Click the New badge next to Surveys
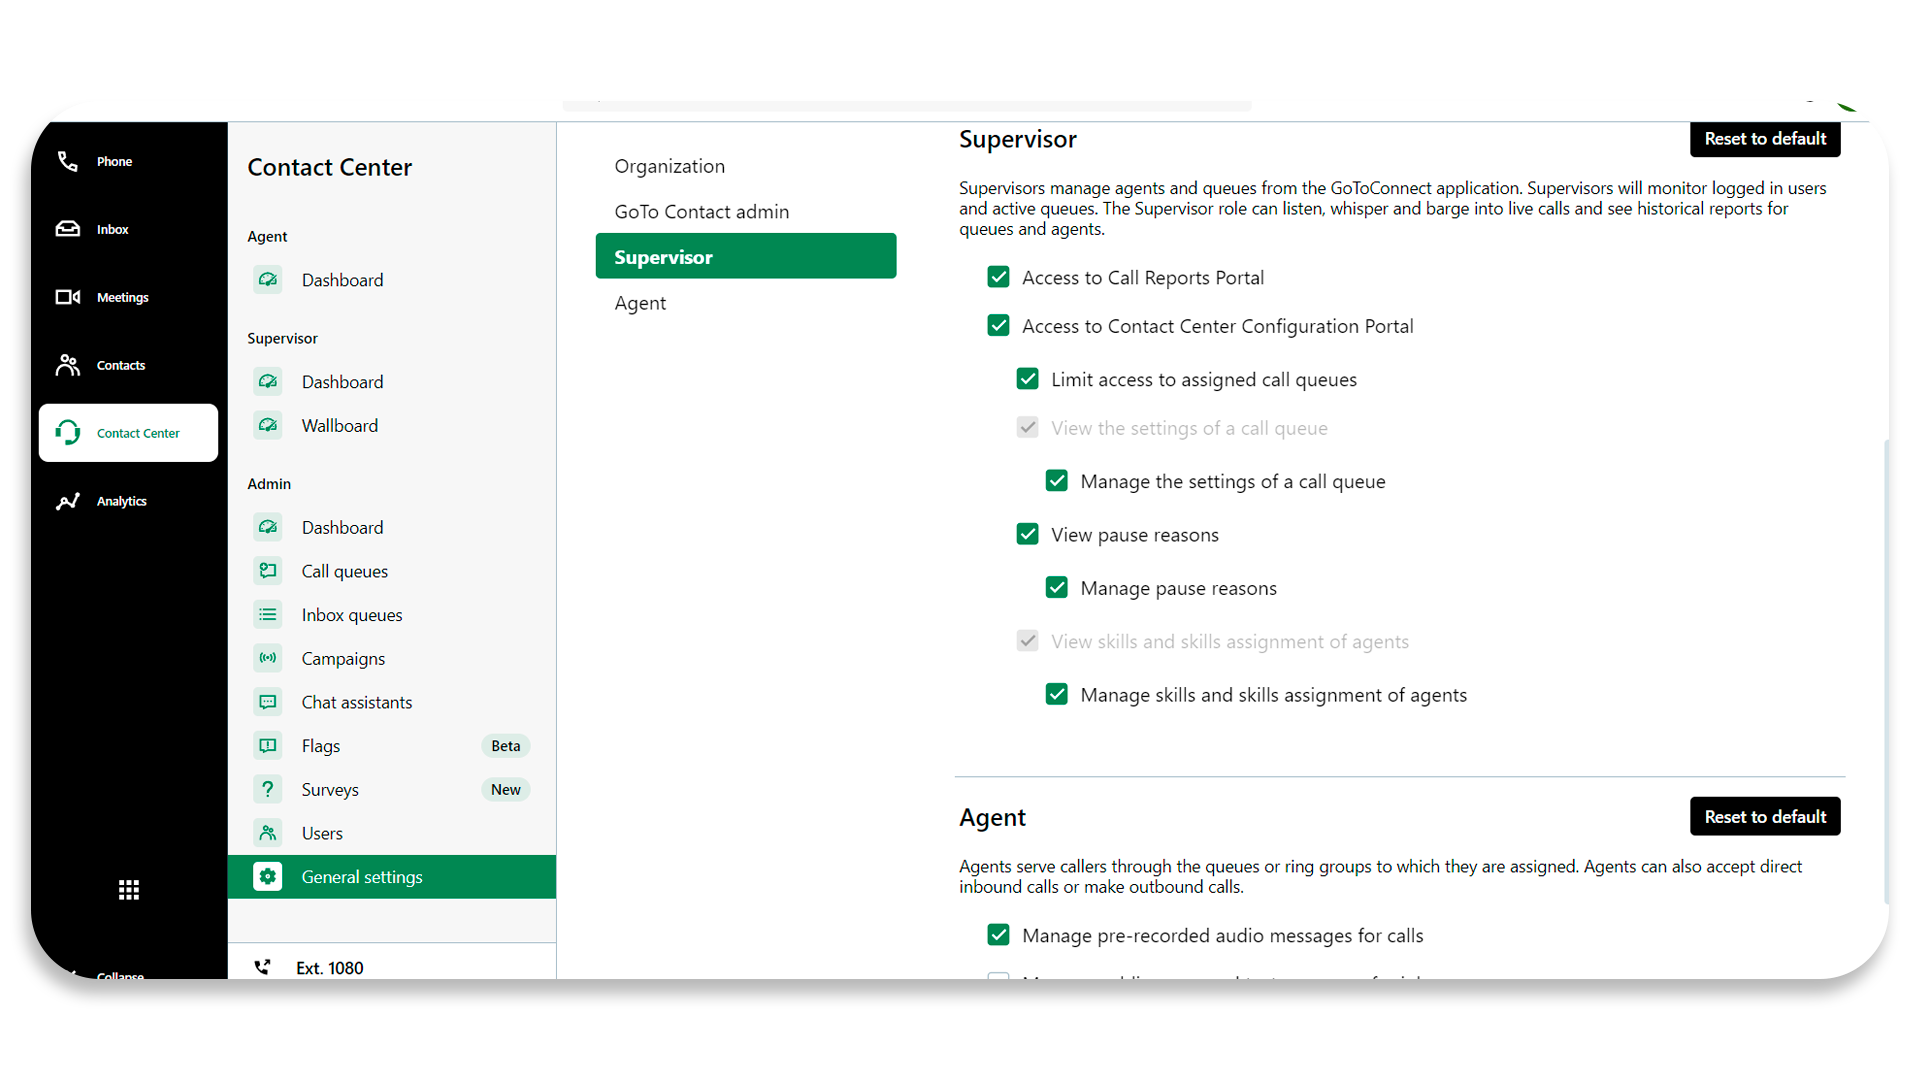The width and height of the screenshot is (1920, 1080). coord(505,790)
